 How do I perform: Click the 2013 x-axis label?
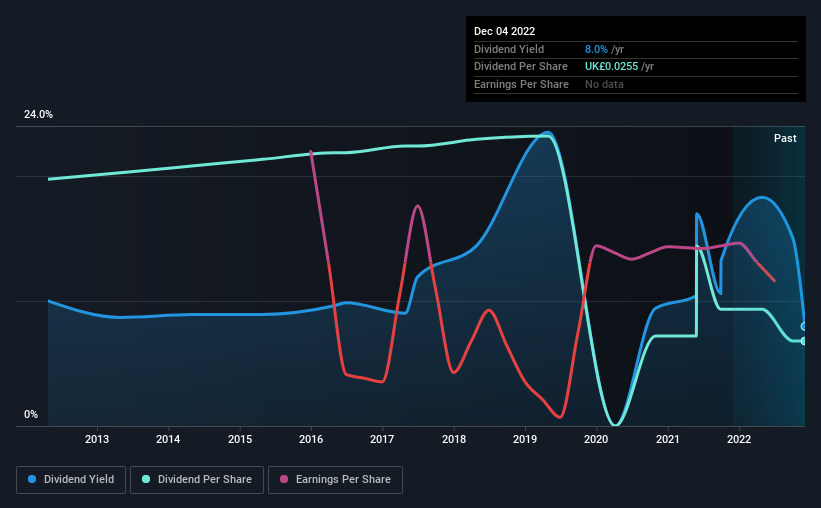tap(97, 439)
